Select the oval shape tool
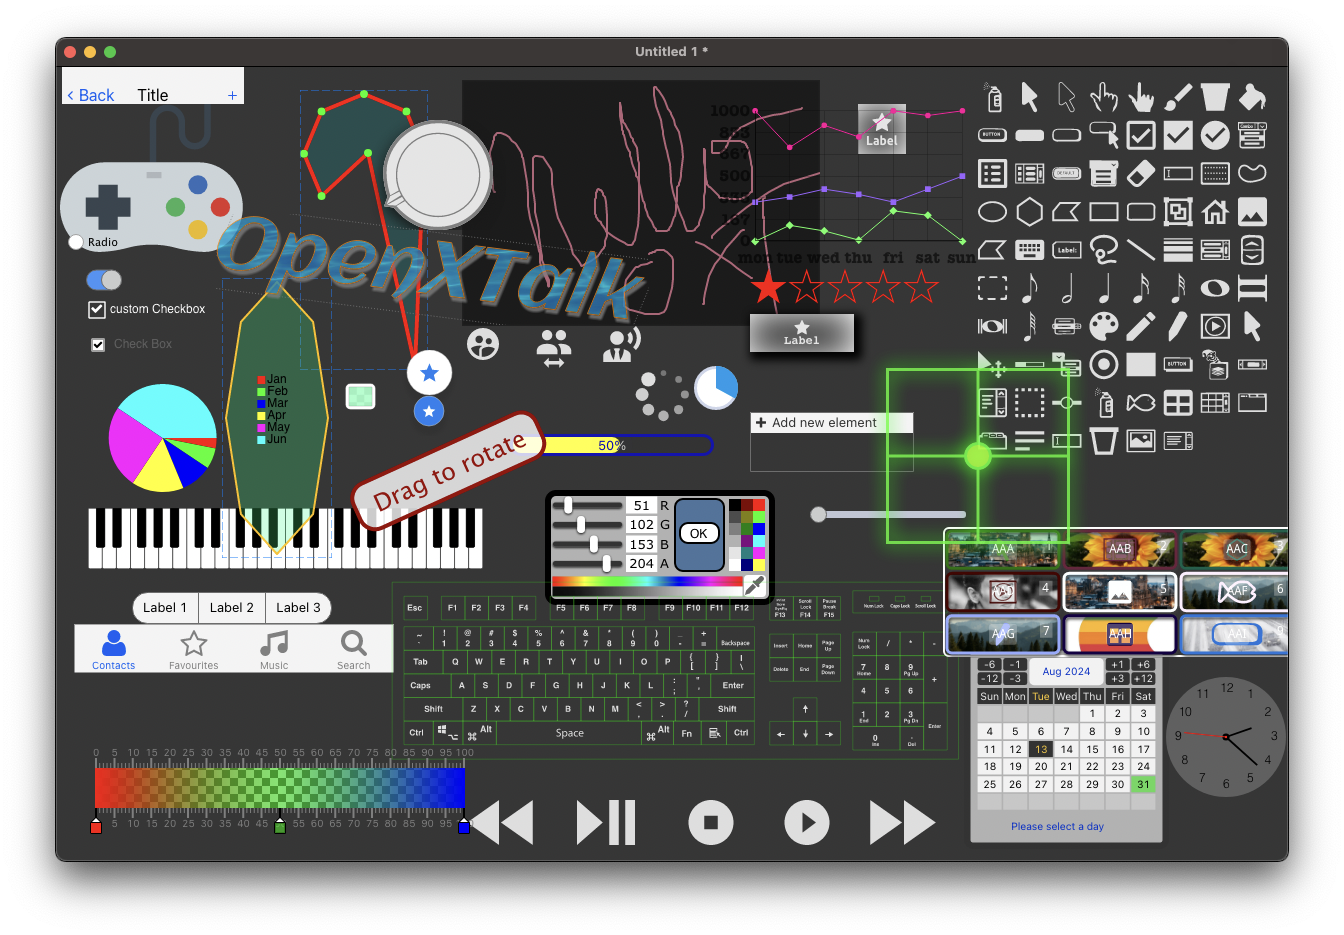The width and height of the screenshot is (1344, 935). [x=992, y=212]
